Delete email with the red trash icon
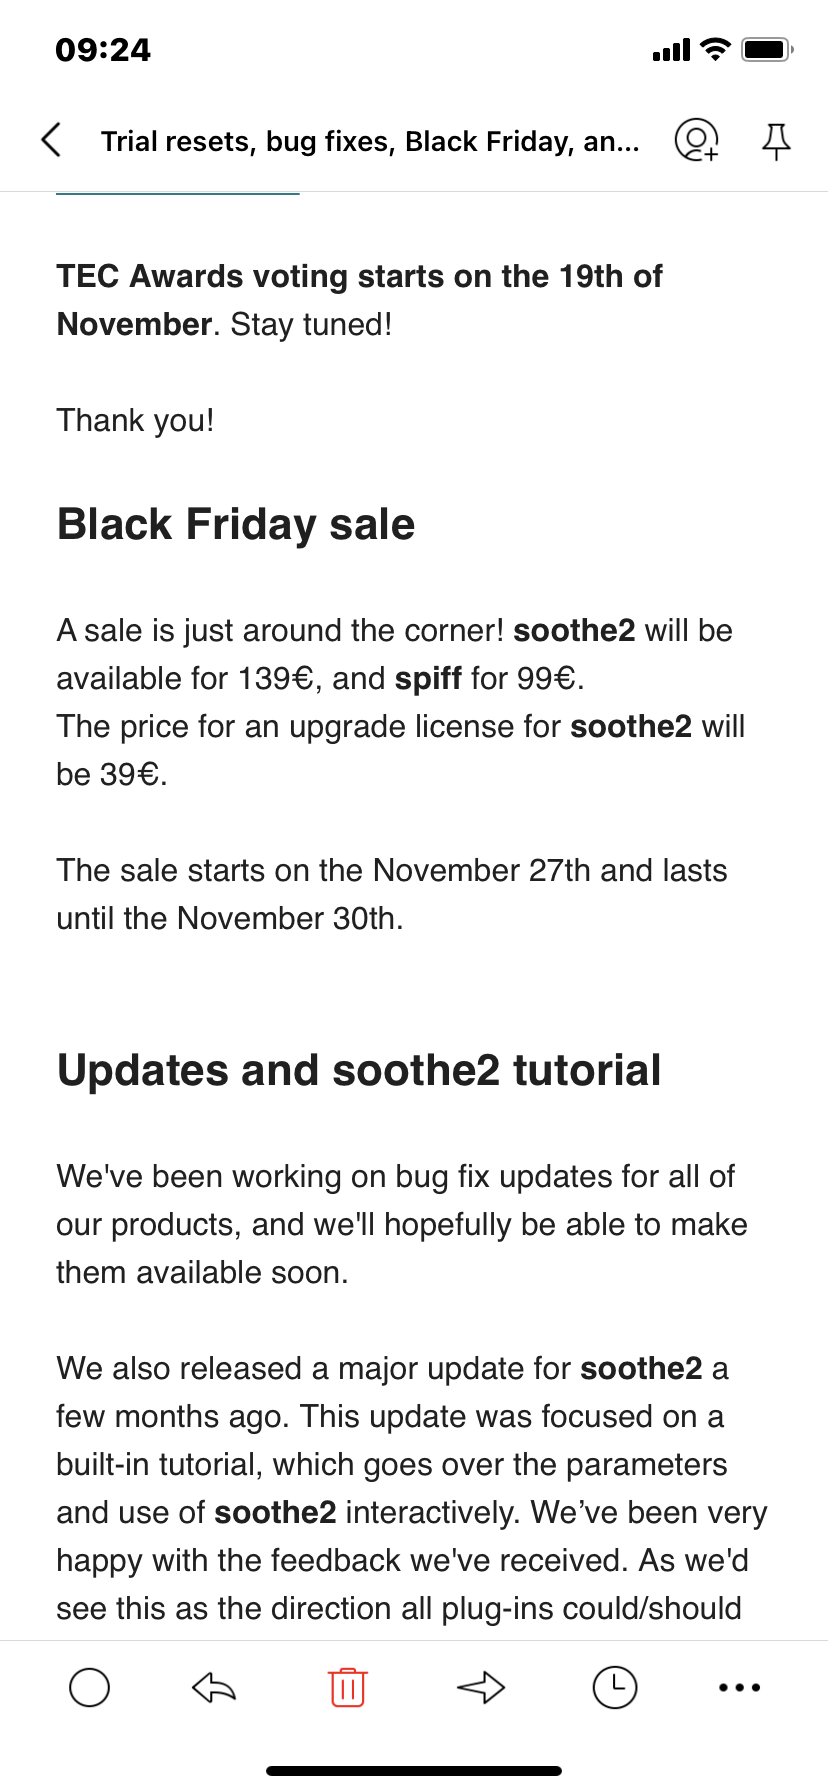828x1792 pixels. click(x=347, y=1688)
